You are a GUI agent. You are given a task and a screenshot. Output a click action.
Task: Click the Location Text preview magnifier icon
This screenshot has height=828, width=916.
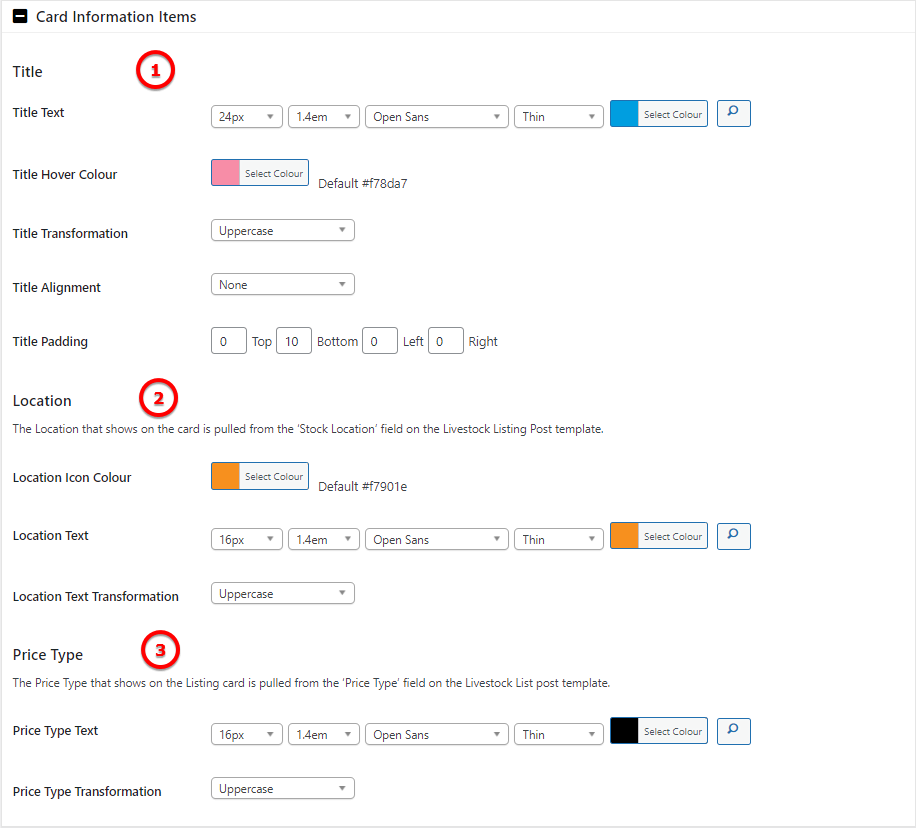pyautogui.click(x=733, y=536)
